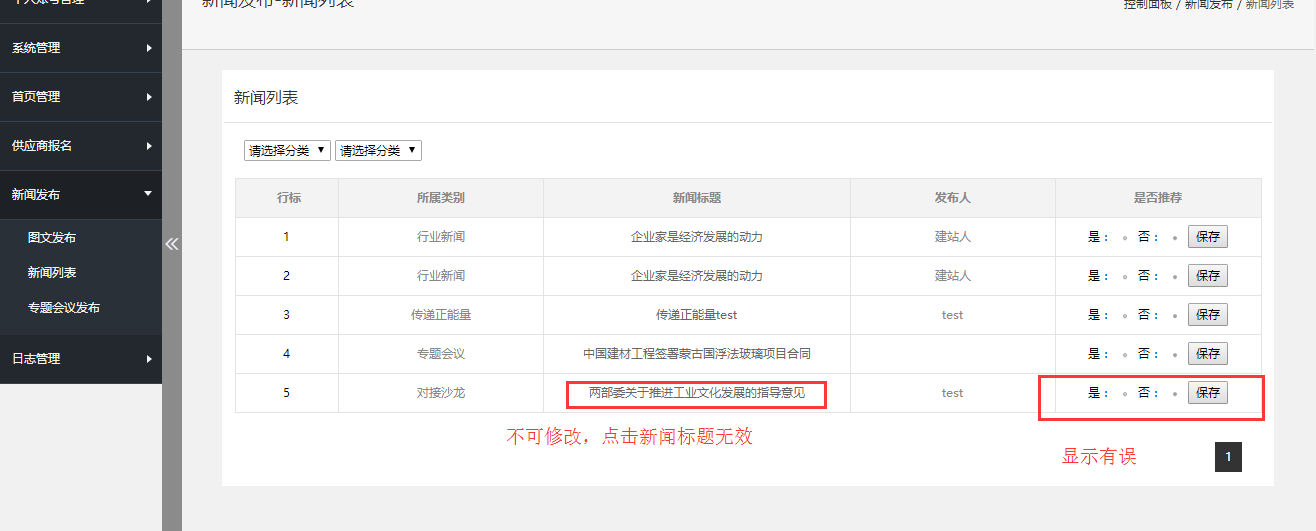Viewport: 1316px width, 531px height.
Task: Click row index 4 cell
Action: 286,354
